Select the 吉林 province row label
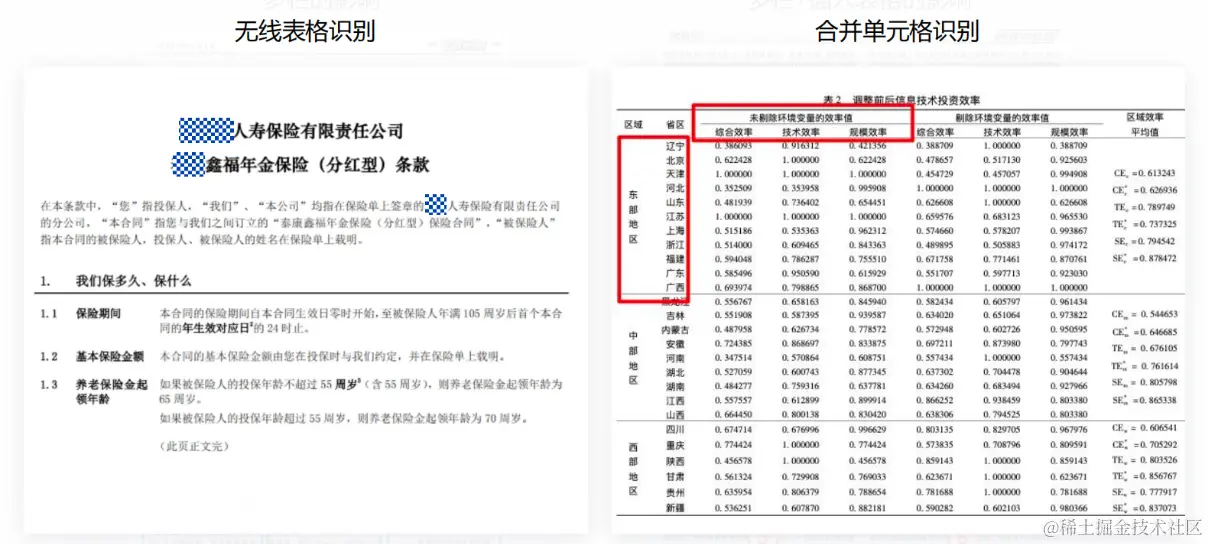The image size is (1209, 544). pyautogui.click(x=675, y=315)
